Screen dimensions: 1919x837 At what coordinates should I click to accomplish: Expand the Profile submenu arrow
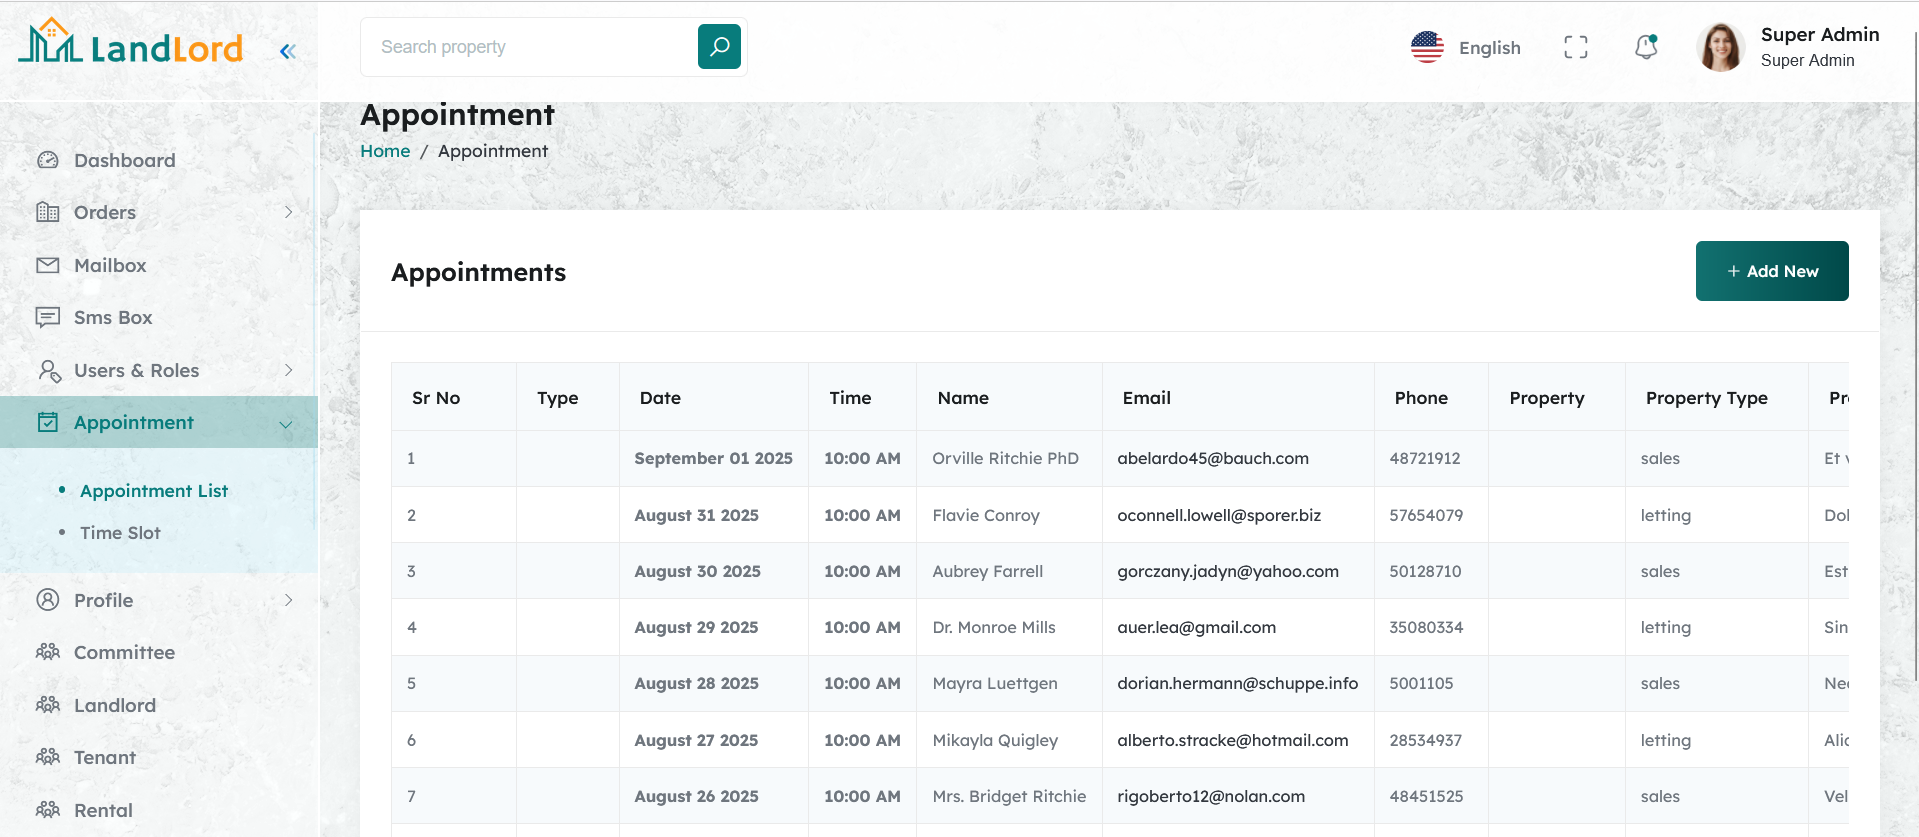[288, 600]
